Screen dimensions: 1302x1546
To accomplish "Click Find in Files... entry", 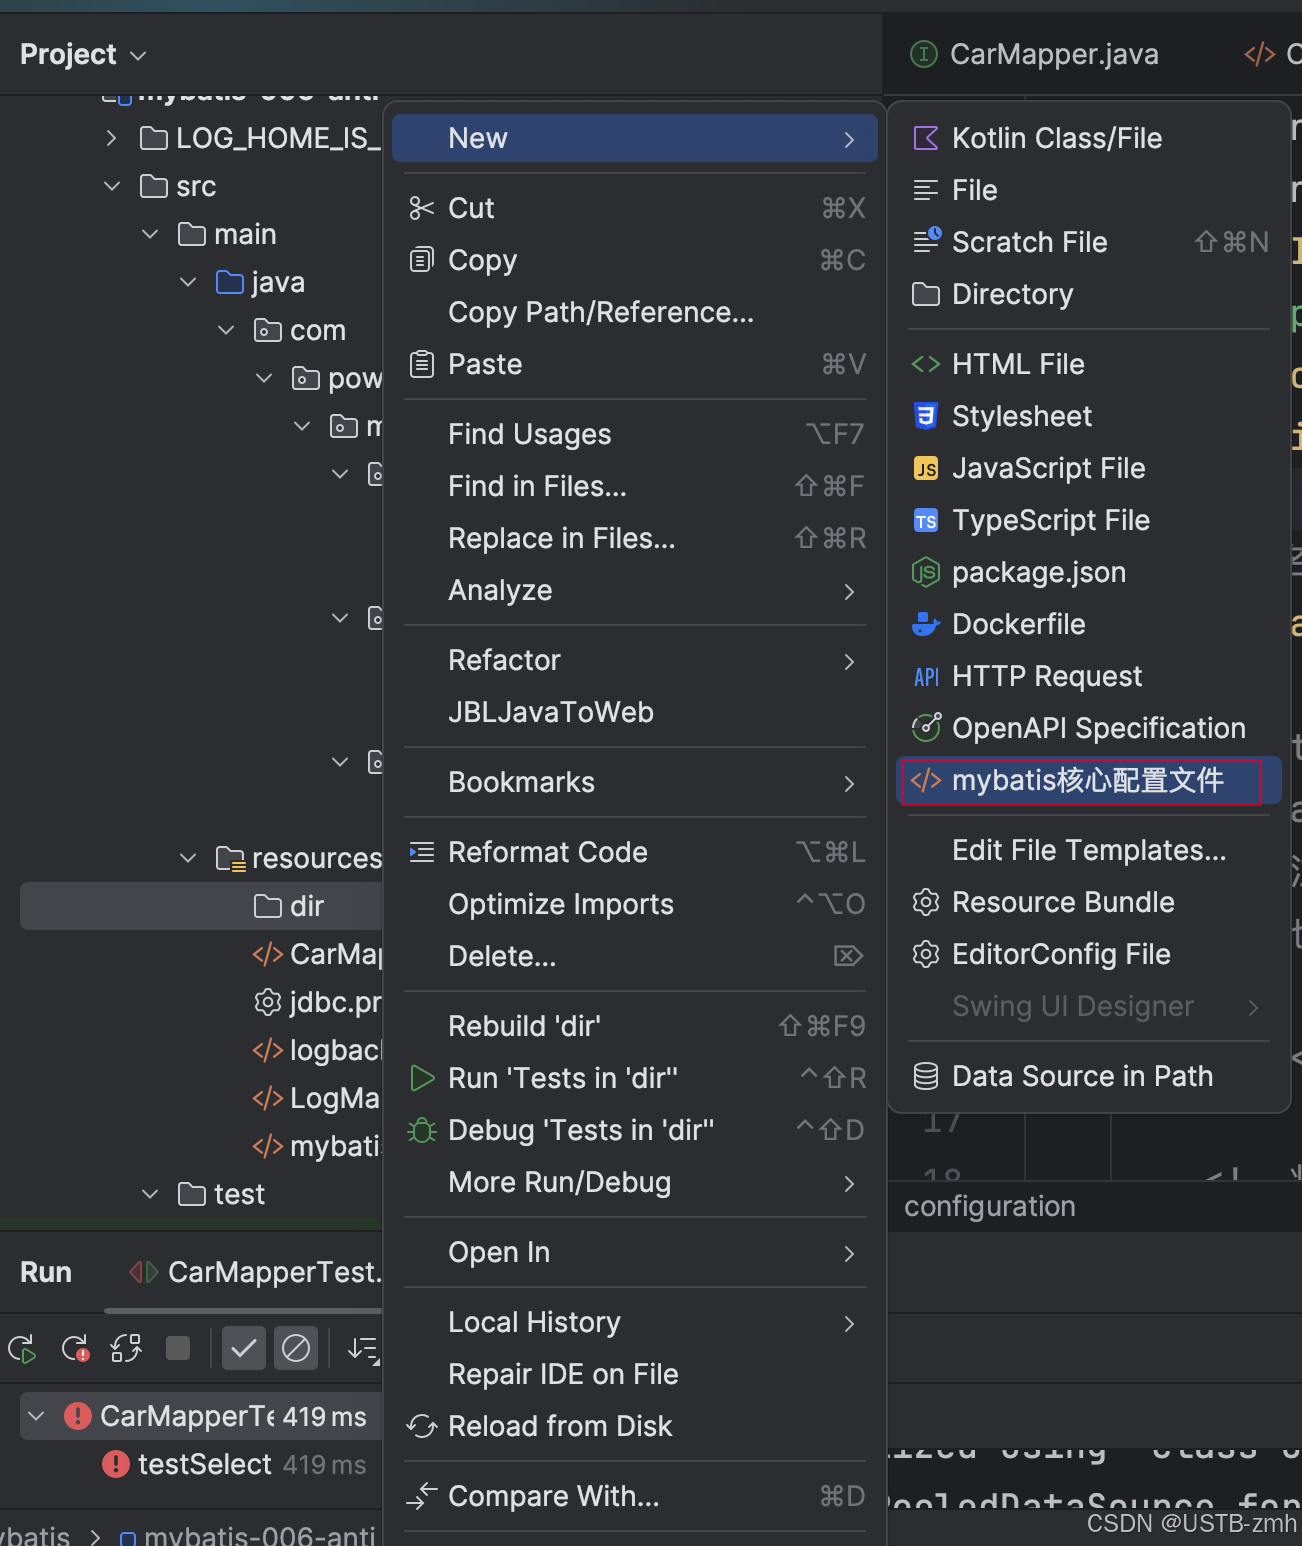I will pyautogui.click(x=635, y=486).
